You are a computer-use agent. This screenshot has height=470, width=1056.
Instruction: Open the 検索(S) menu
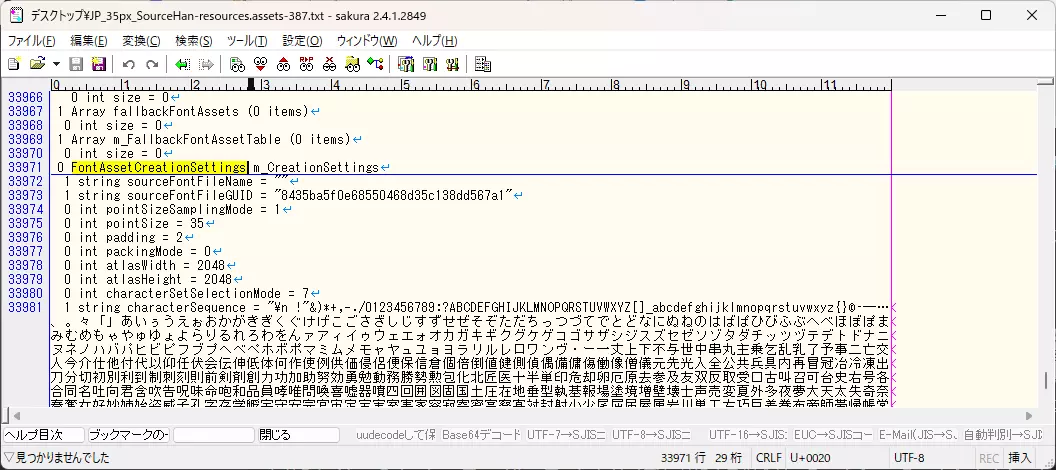pos(193,41)
